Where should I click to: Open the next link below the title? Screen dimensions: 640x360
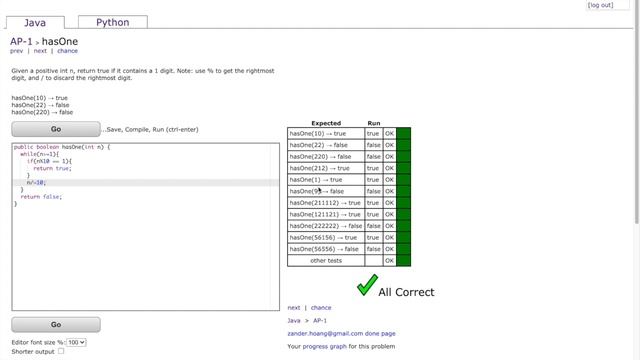tap(40, 51)
